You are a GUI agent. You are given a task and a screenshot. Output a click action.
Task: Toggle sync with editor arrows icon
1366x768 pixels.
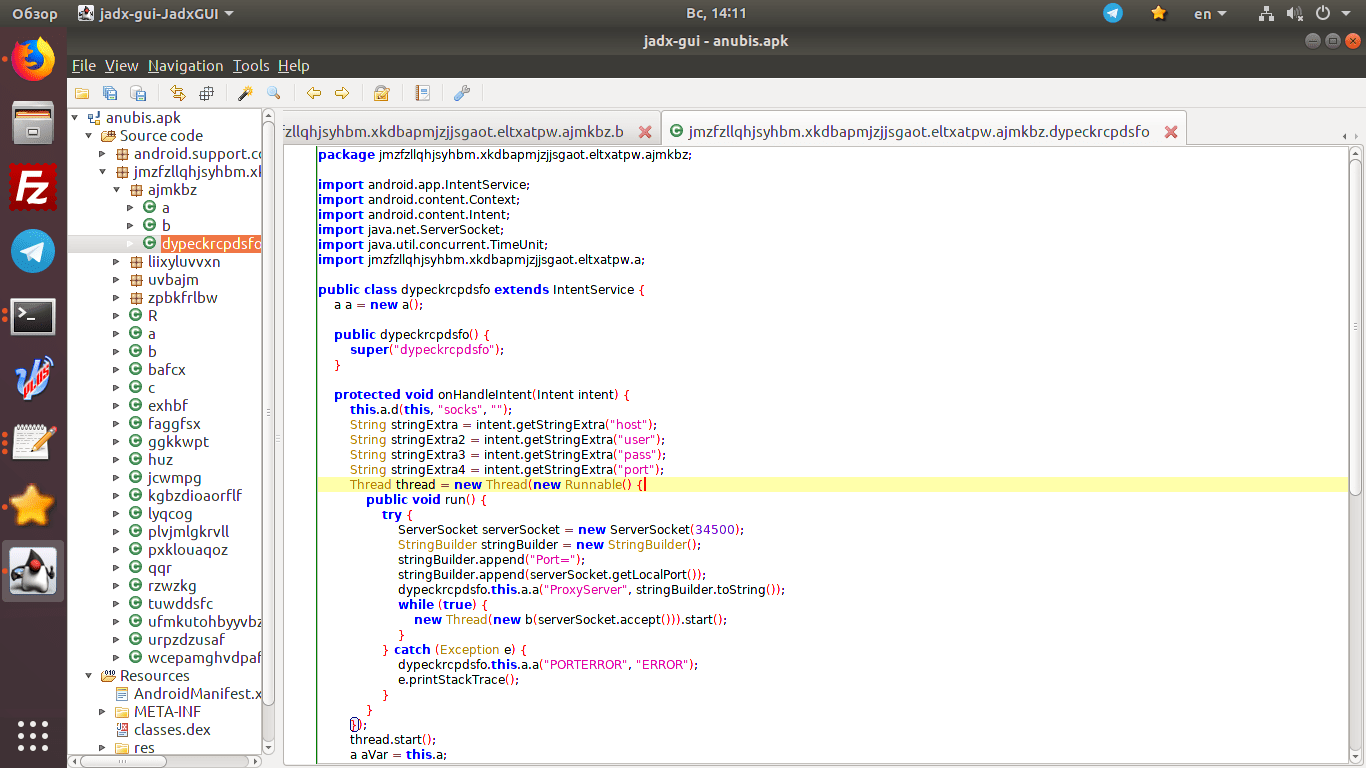coord(178,93)
